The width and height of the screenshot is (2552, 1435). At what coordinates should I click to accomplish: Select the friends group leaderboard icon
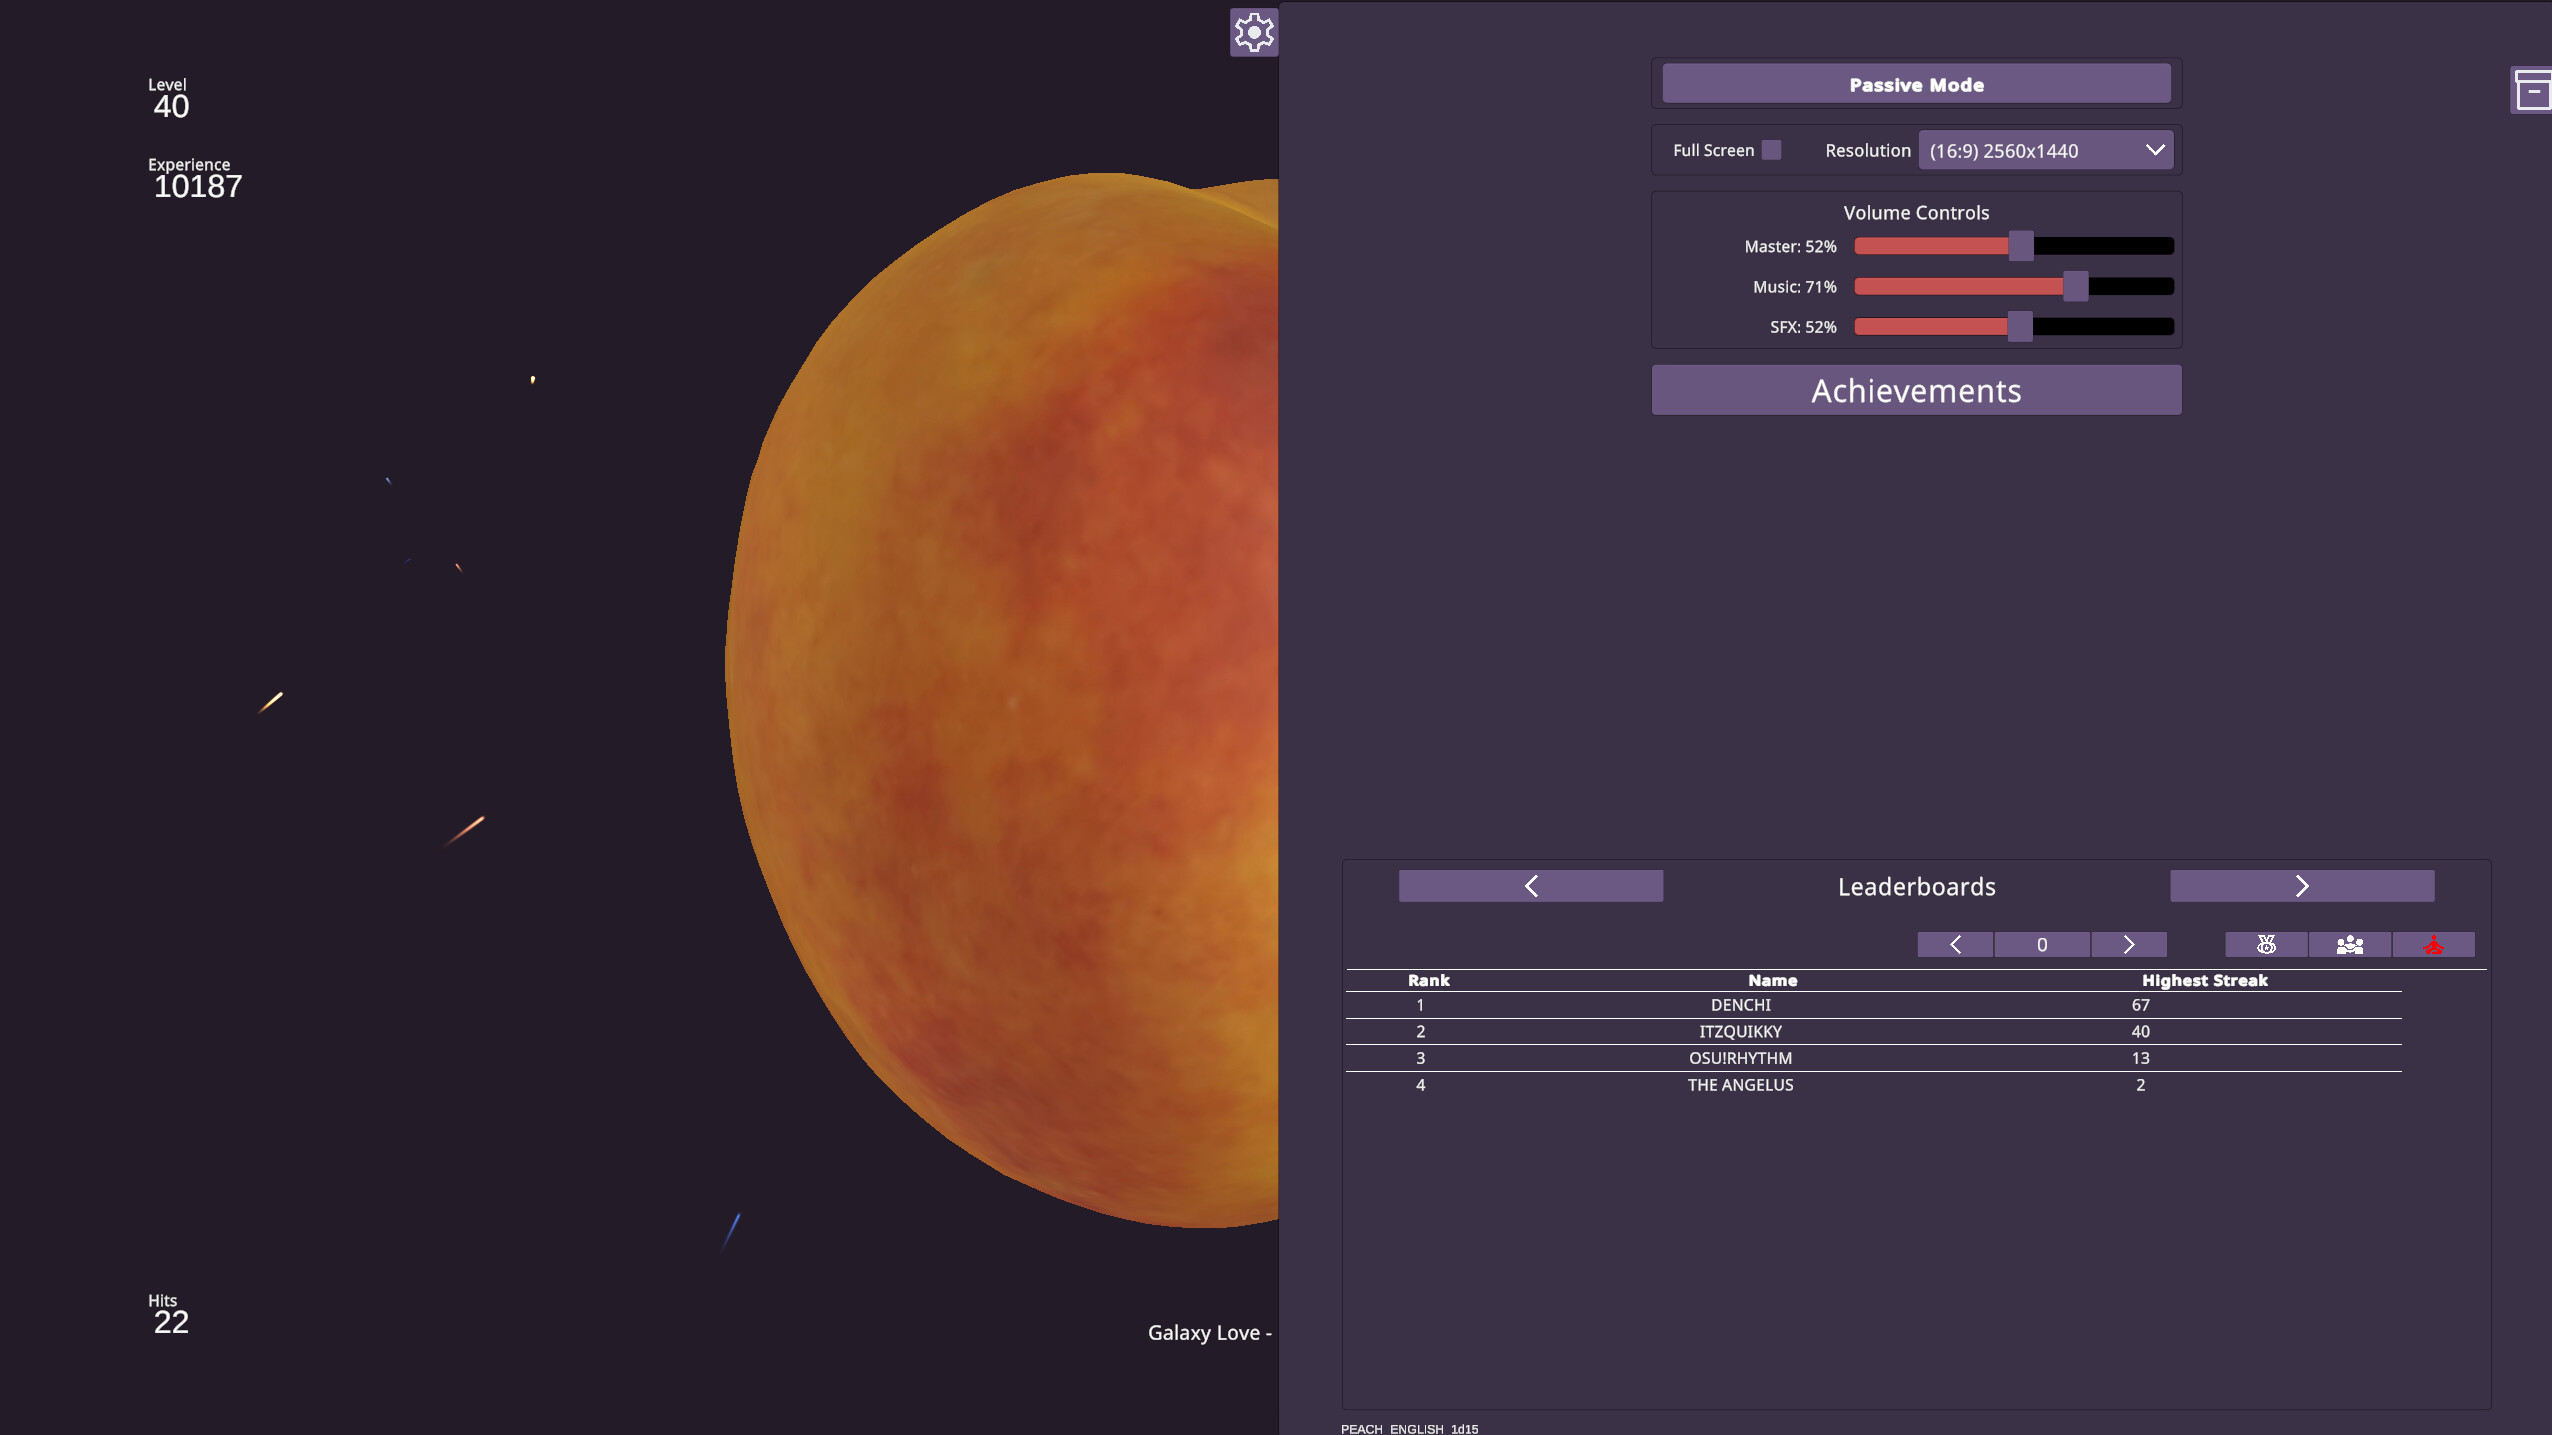(x=2349, y=944)
